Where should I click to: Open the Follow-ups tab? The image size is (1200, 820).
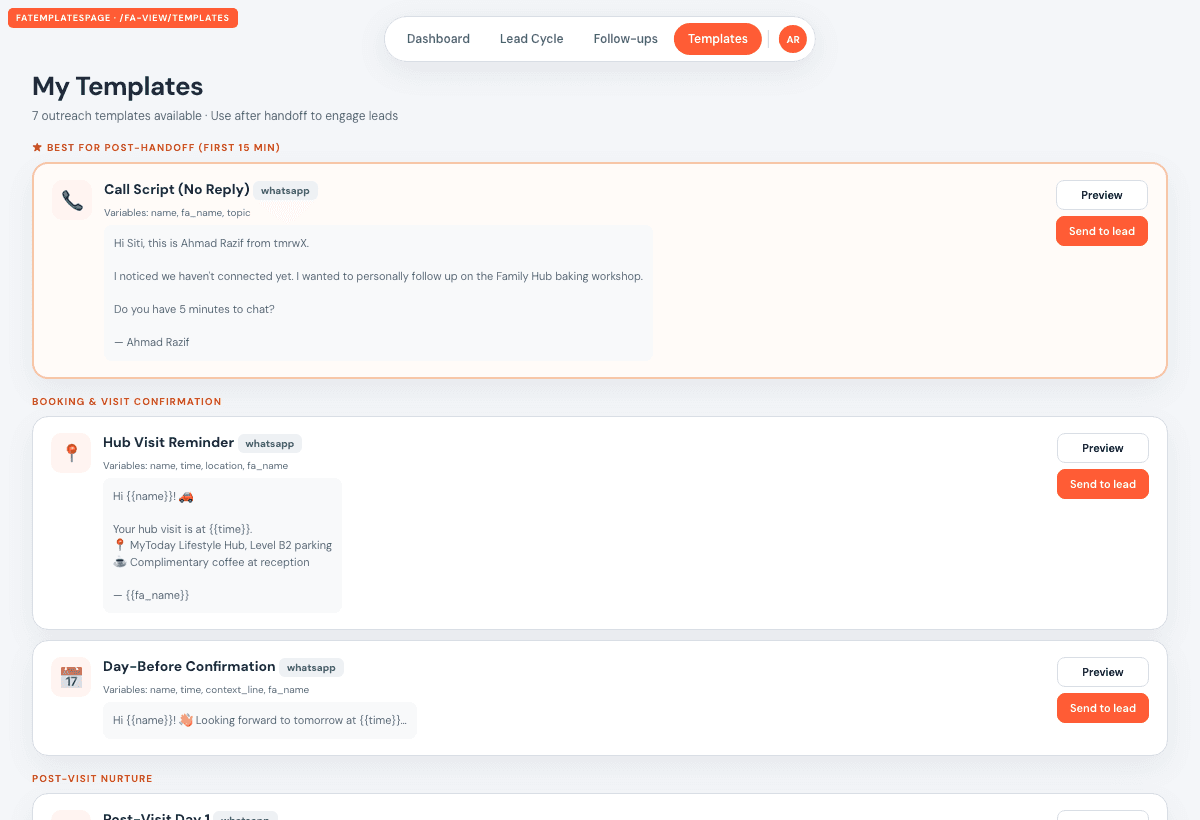pyautogui.click(x=625, y=39)
